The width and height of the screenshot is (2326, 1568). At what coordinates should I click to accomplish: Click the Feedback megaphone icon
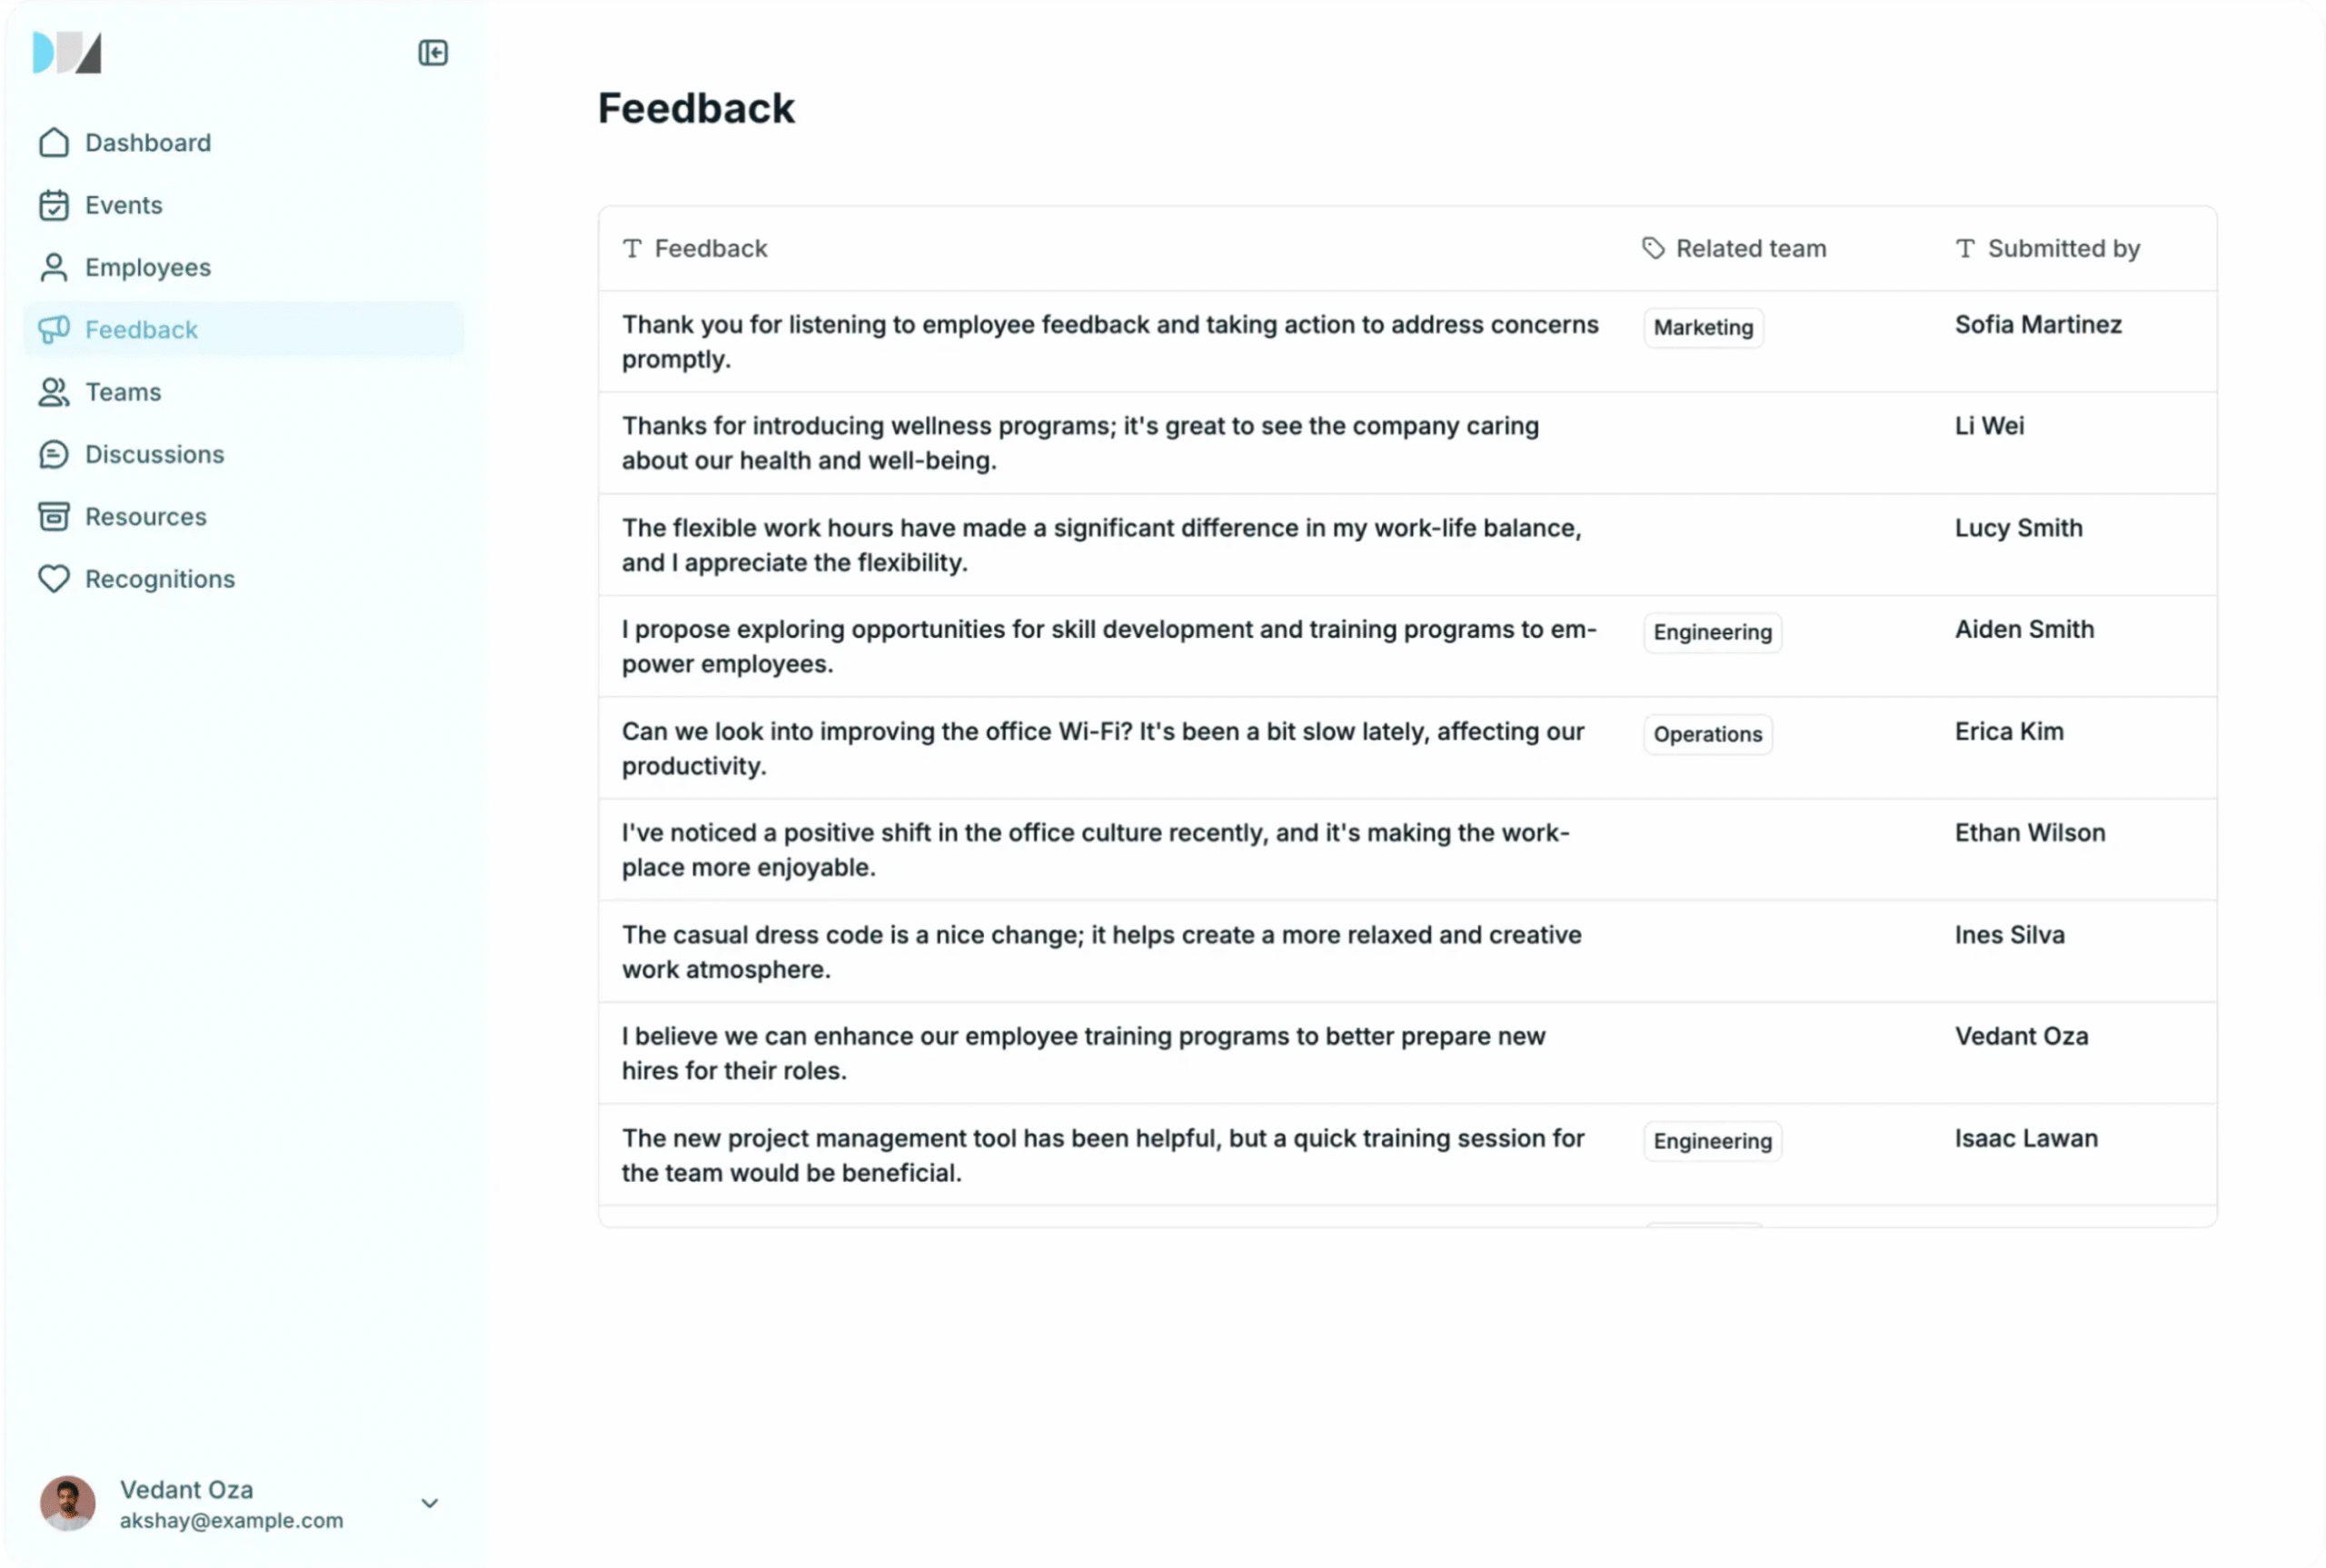tap(54, 330)
